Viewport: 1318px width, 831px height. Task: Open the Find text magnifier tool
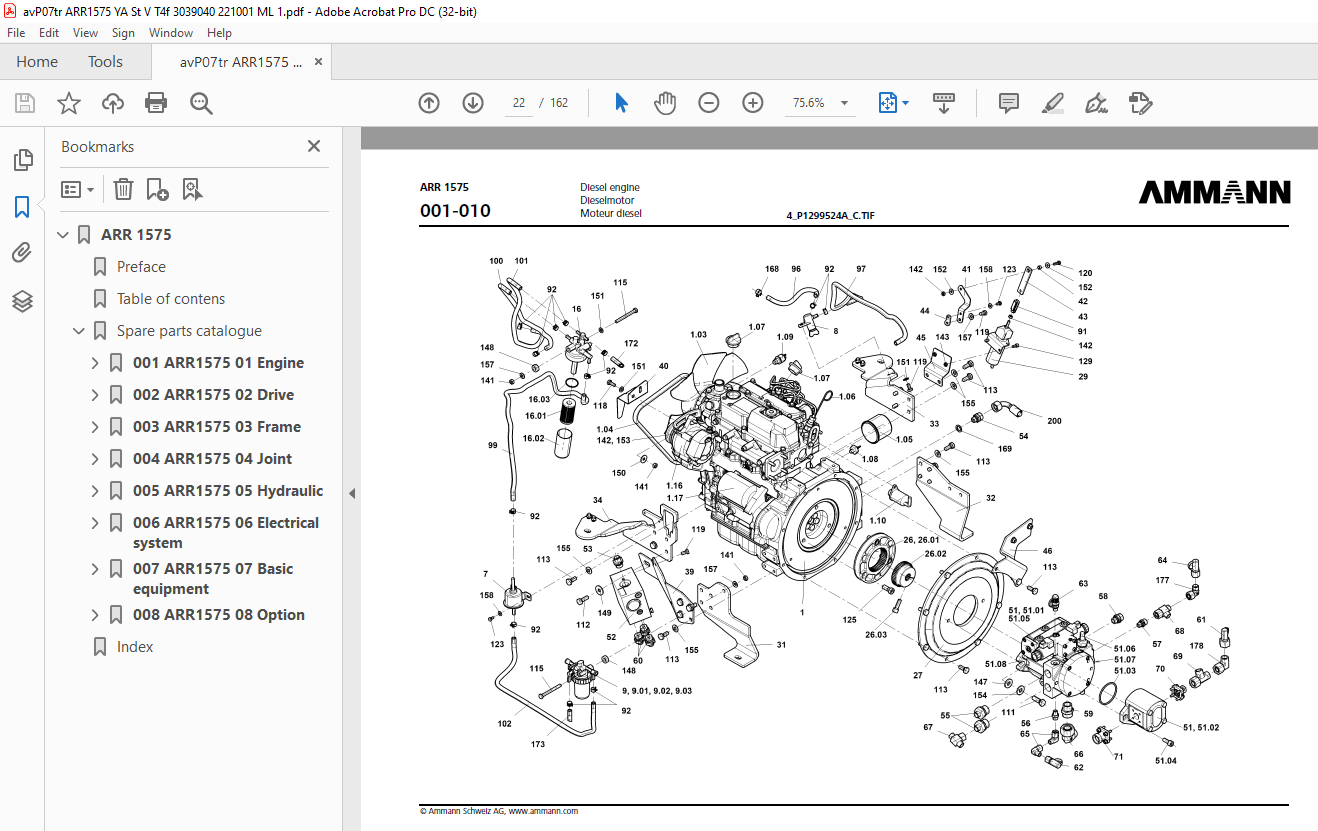click(x=201, y=103)
